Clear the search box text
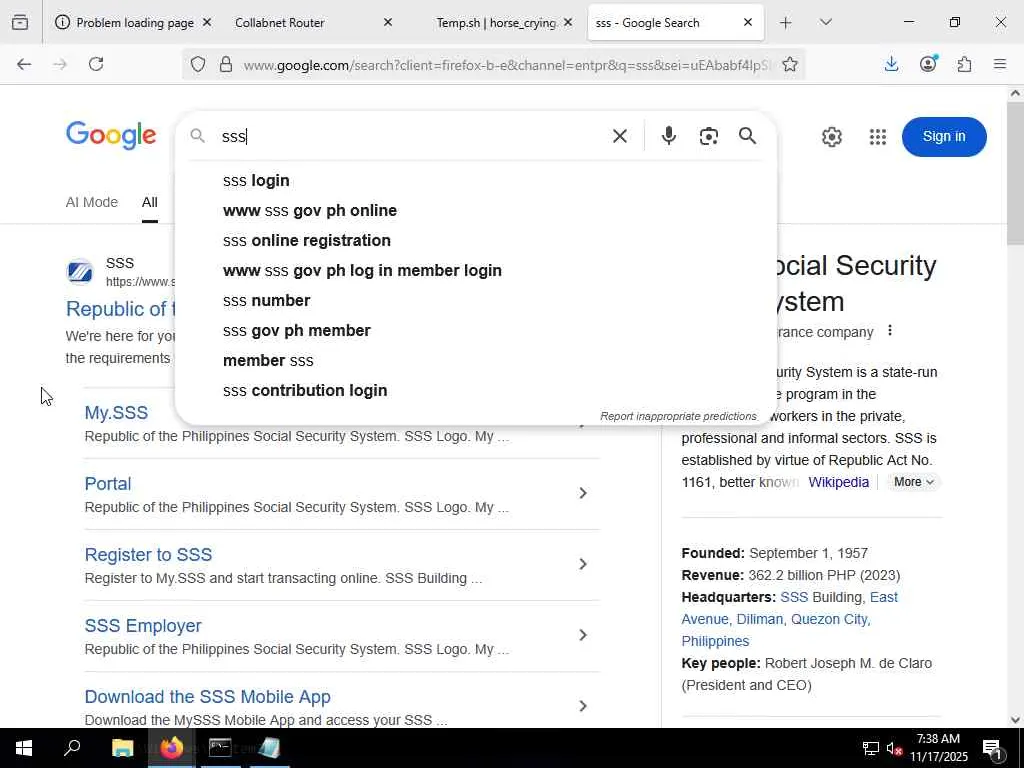 tap(620, 136)
